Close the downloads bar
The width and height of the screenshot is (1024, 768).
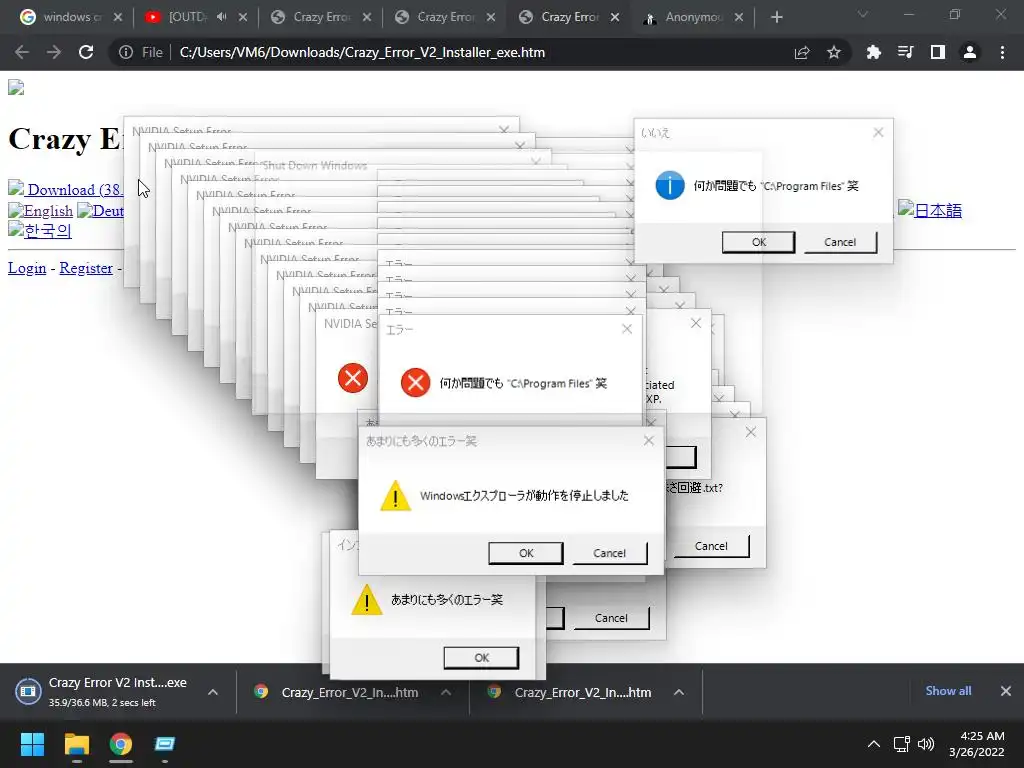click(x=1006, y=691)
